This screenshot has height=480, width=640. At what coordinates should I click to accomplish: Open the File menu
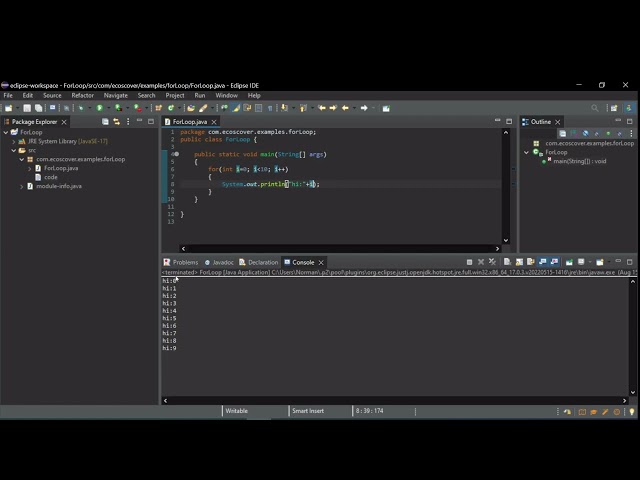(x=8, y=96)
